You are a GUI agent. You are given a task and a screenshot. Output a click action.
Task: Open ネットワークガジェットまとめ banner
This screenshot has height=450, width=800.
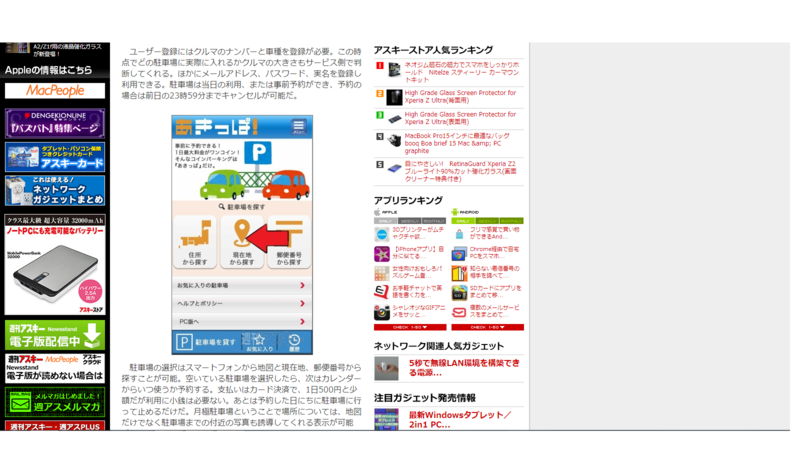[55, 191]
